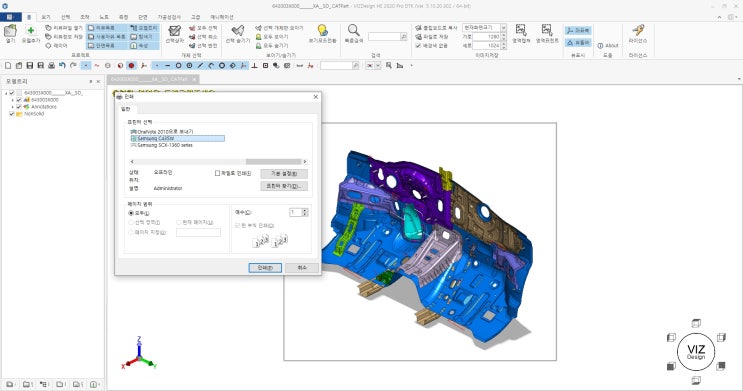Expand the root node in model tree

click(x=6, y=93)
